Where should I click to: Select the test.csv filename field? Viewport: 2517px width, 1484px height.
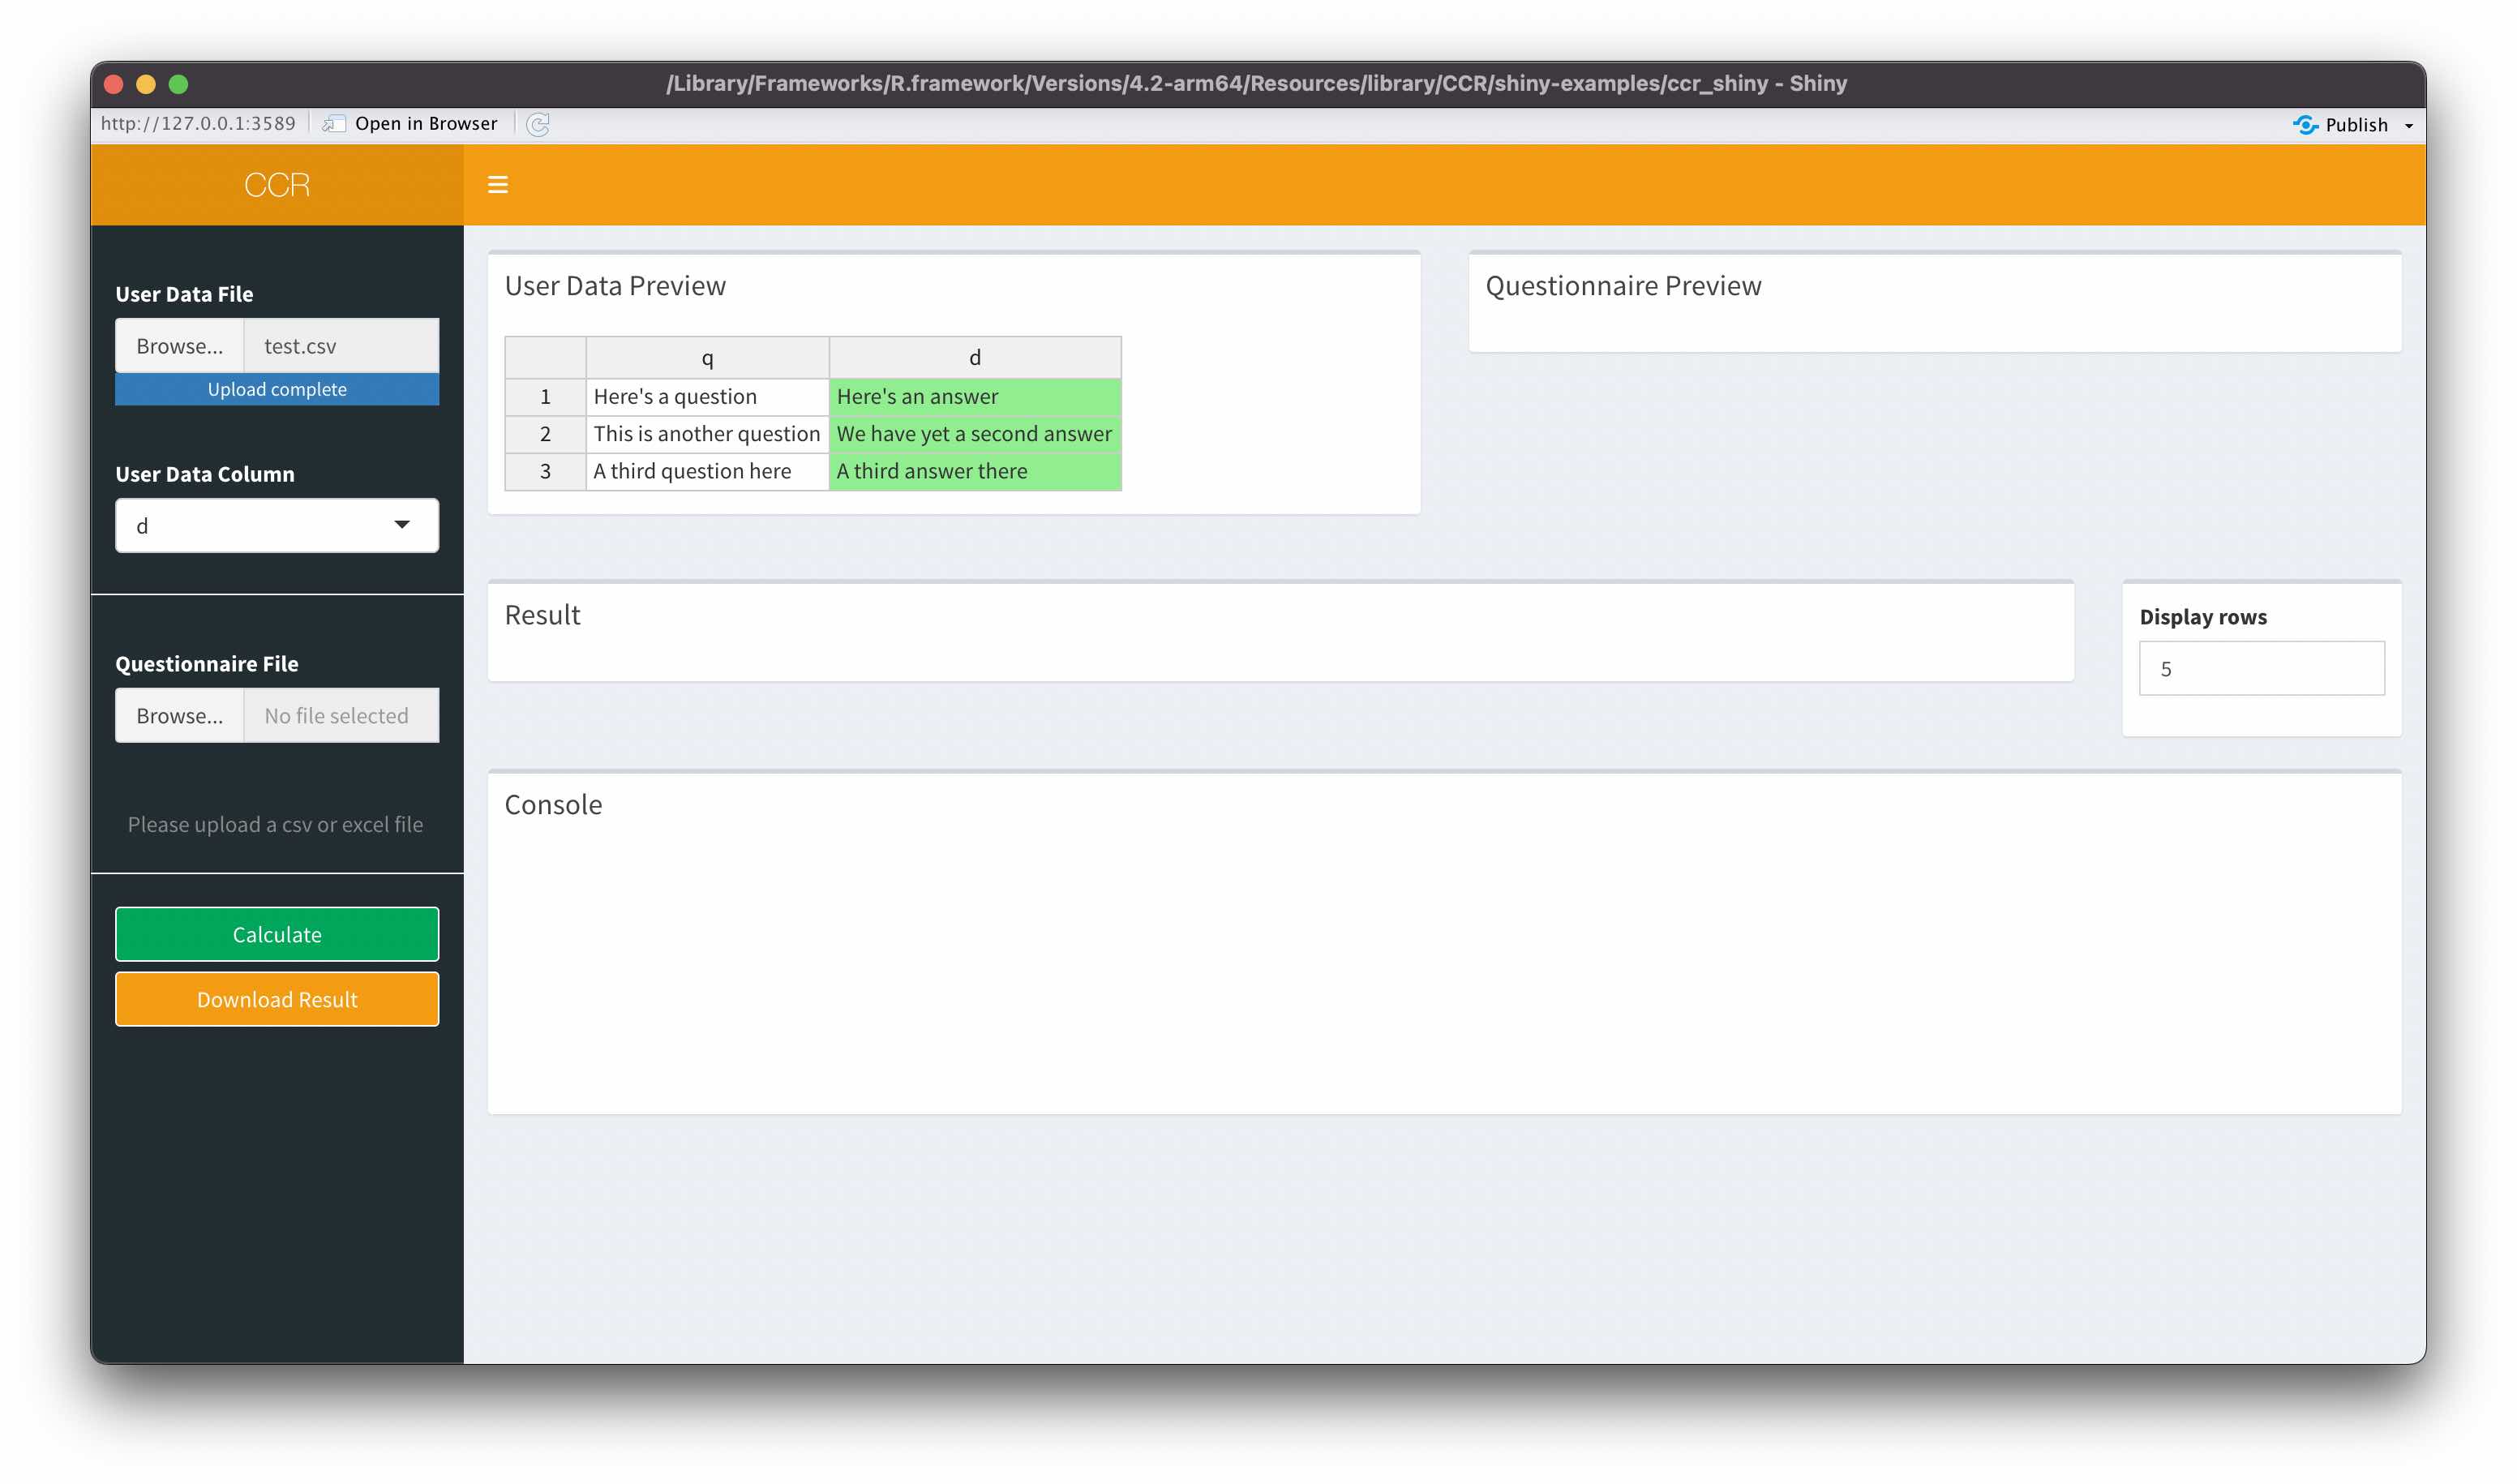[x=341, y=346]
